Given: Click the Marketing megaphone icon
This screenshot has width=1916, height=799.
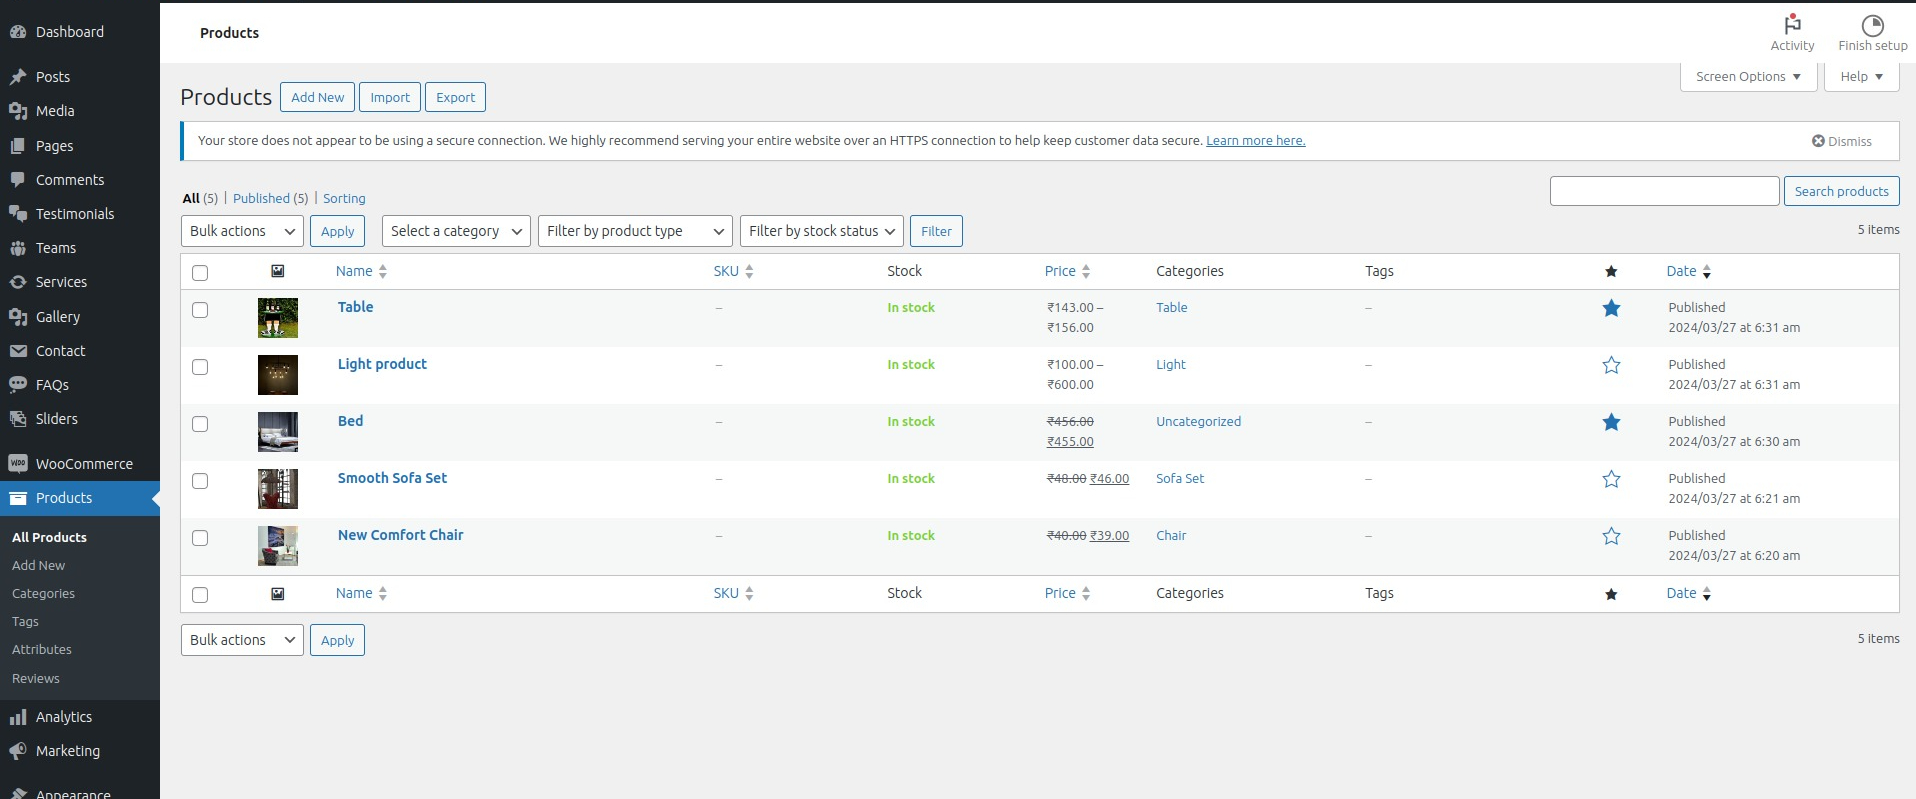Looking at the screenshot, I should pyautogui.click(x=18, y=751).
